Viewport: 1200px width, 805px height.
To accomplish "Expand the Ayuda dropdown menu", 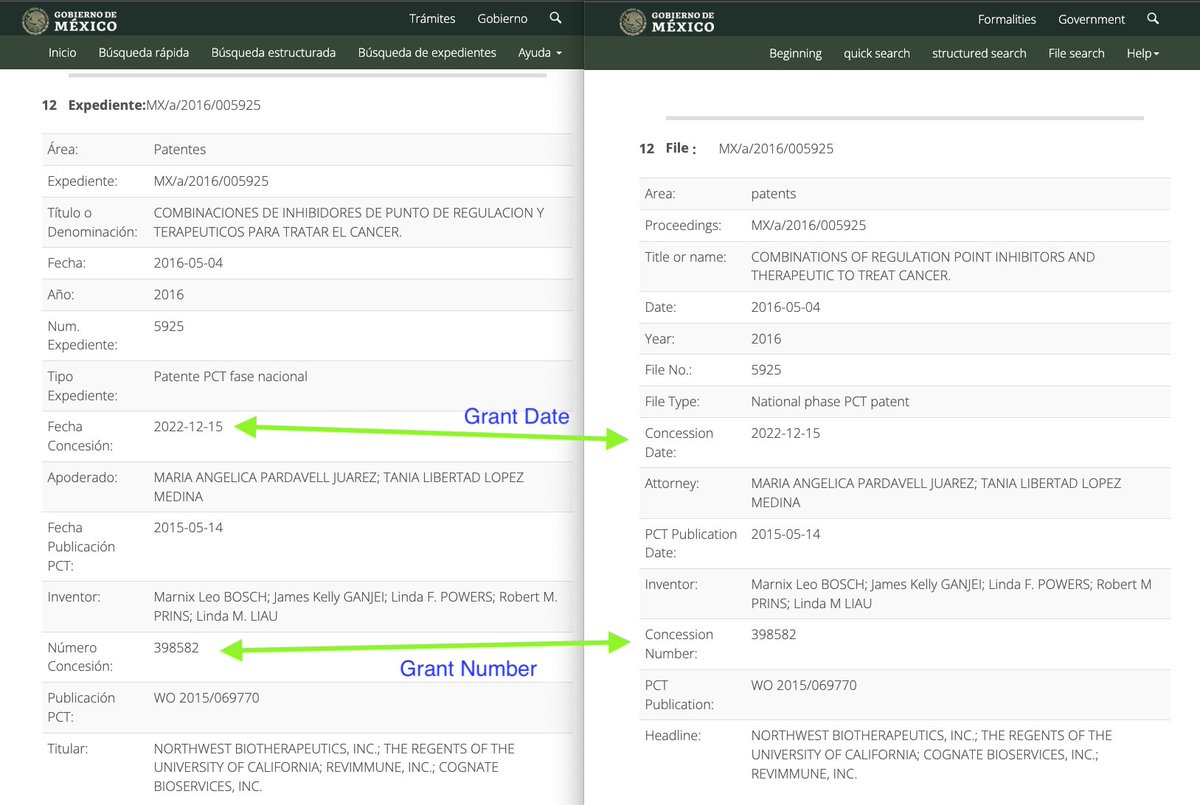I will click(x=540, y=53).
